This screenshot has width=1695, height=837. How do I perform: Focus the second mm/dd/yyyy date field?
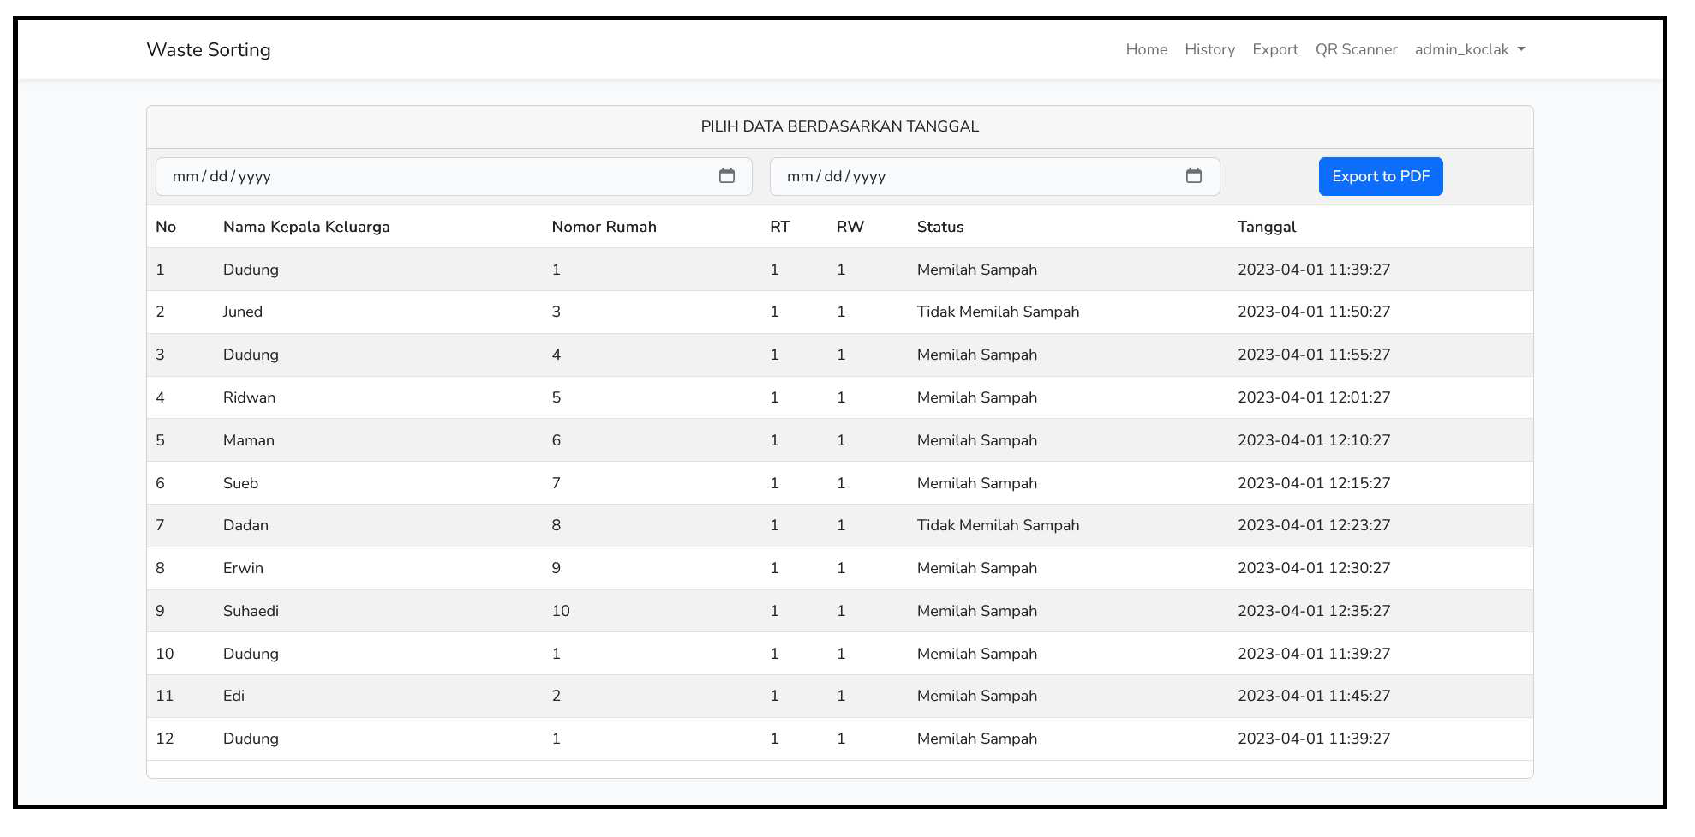970,176
